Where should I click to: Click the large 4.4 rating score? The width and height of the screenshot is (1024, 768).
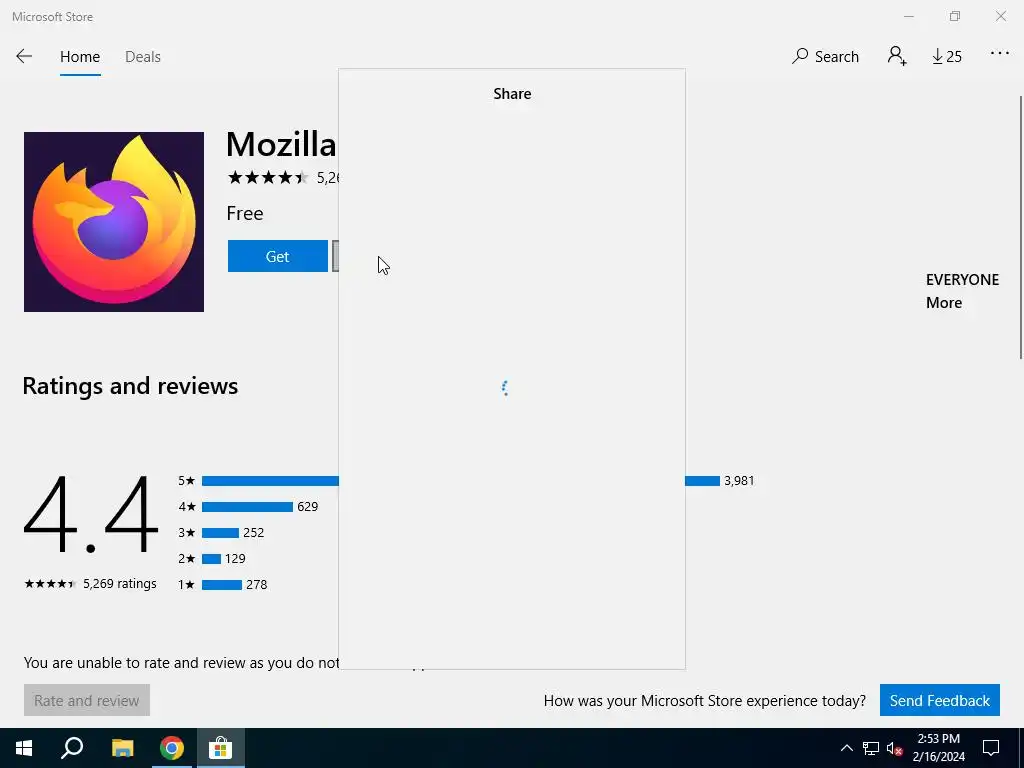[x=91, y=515]
